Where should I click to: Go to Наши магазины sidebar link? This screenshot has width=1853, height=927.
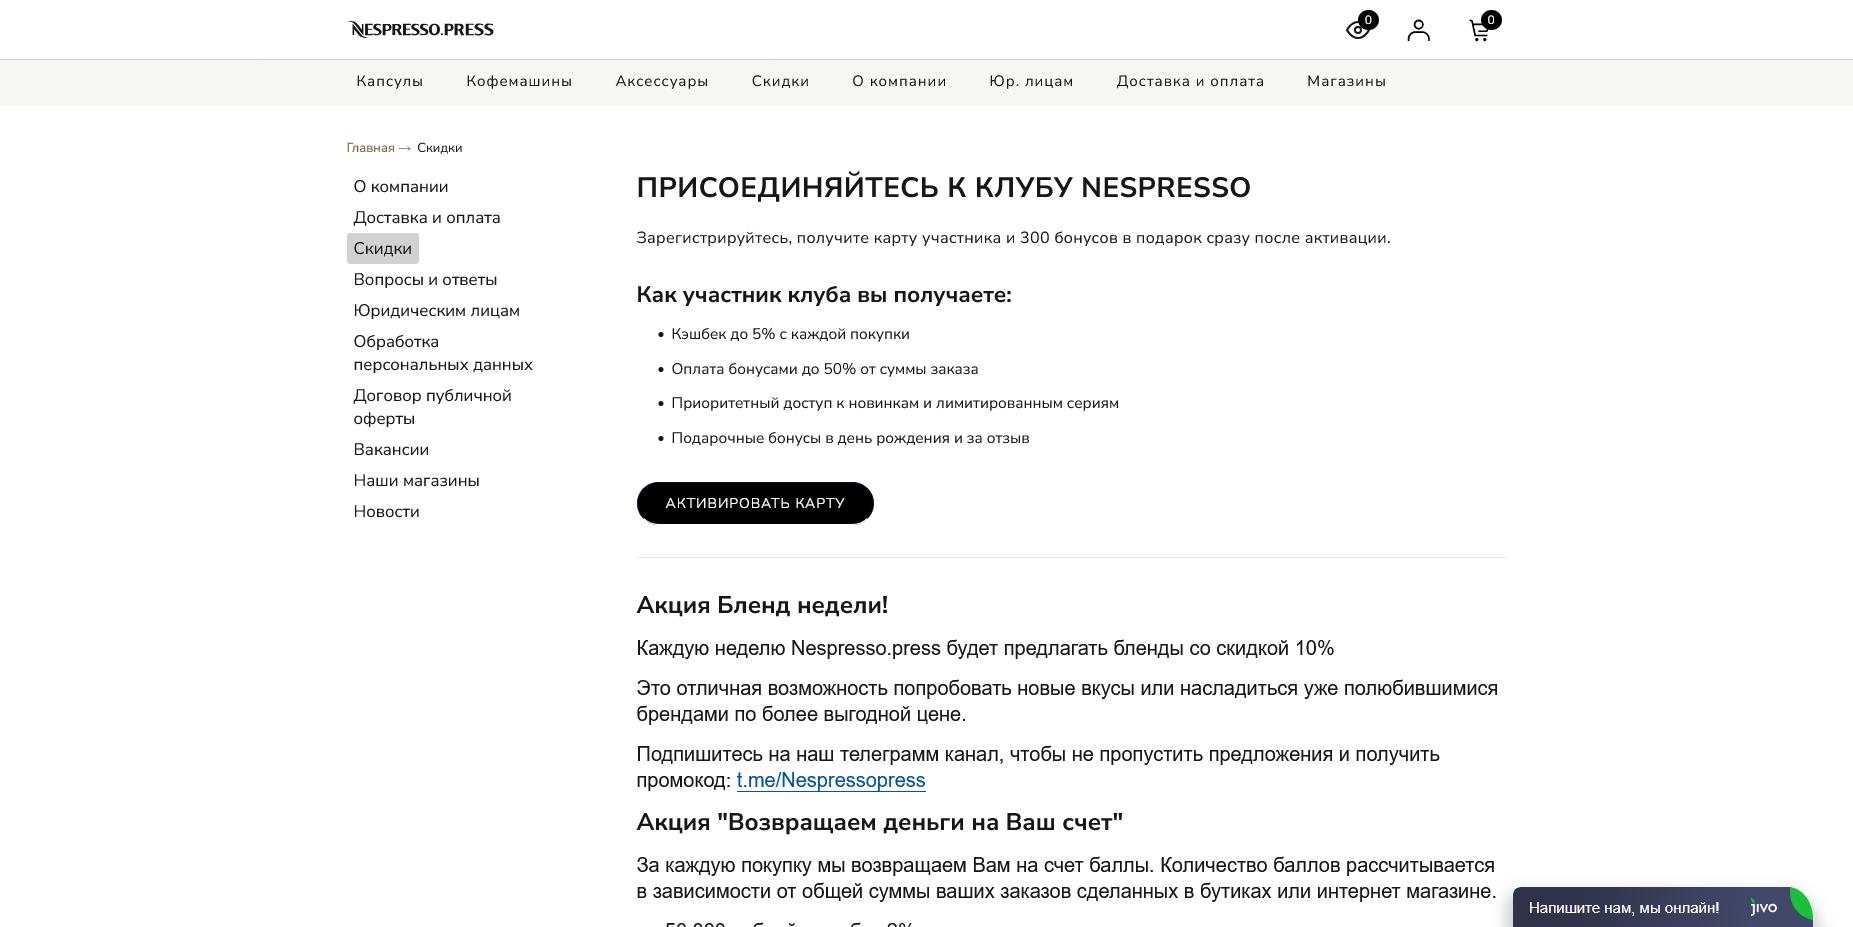(416, 481)
